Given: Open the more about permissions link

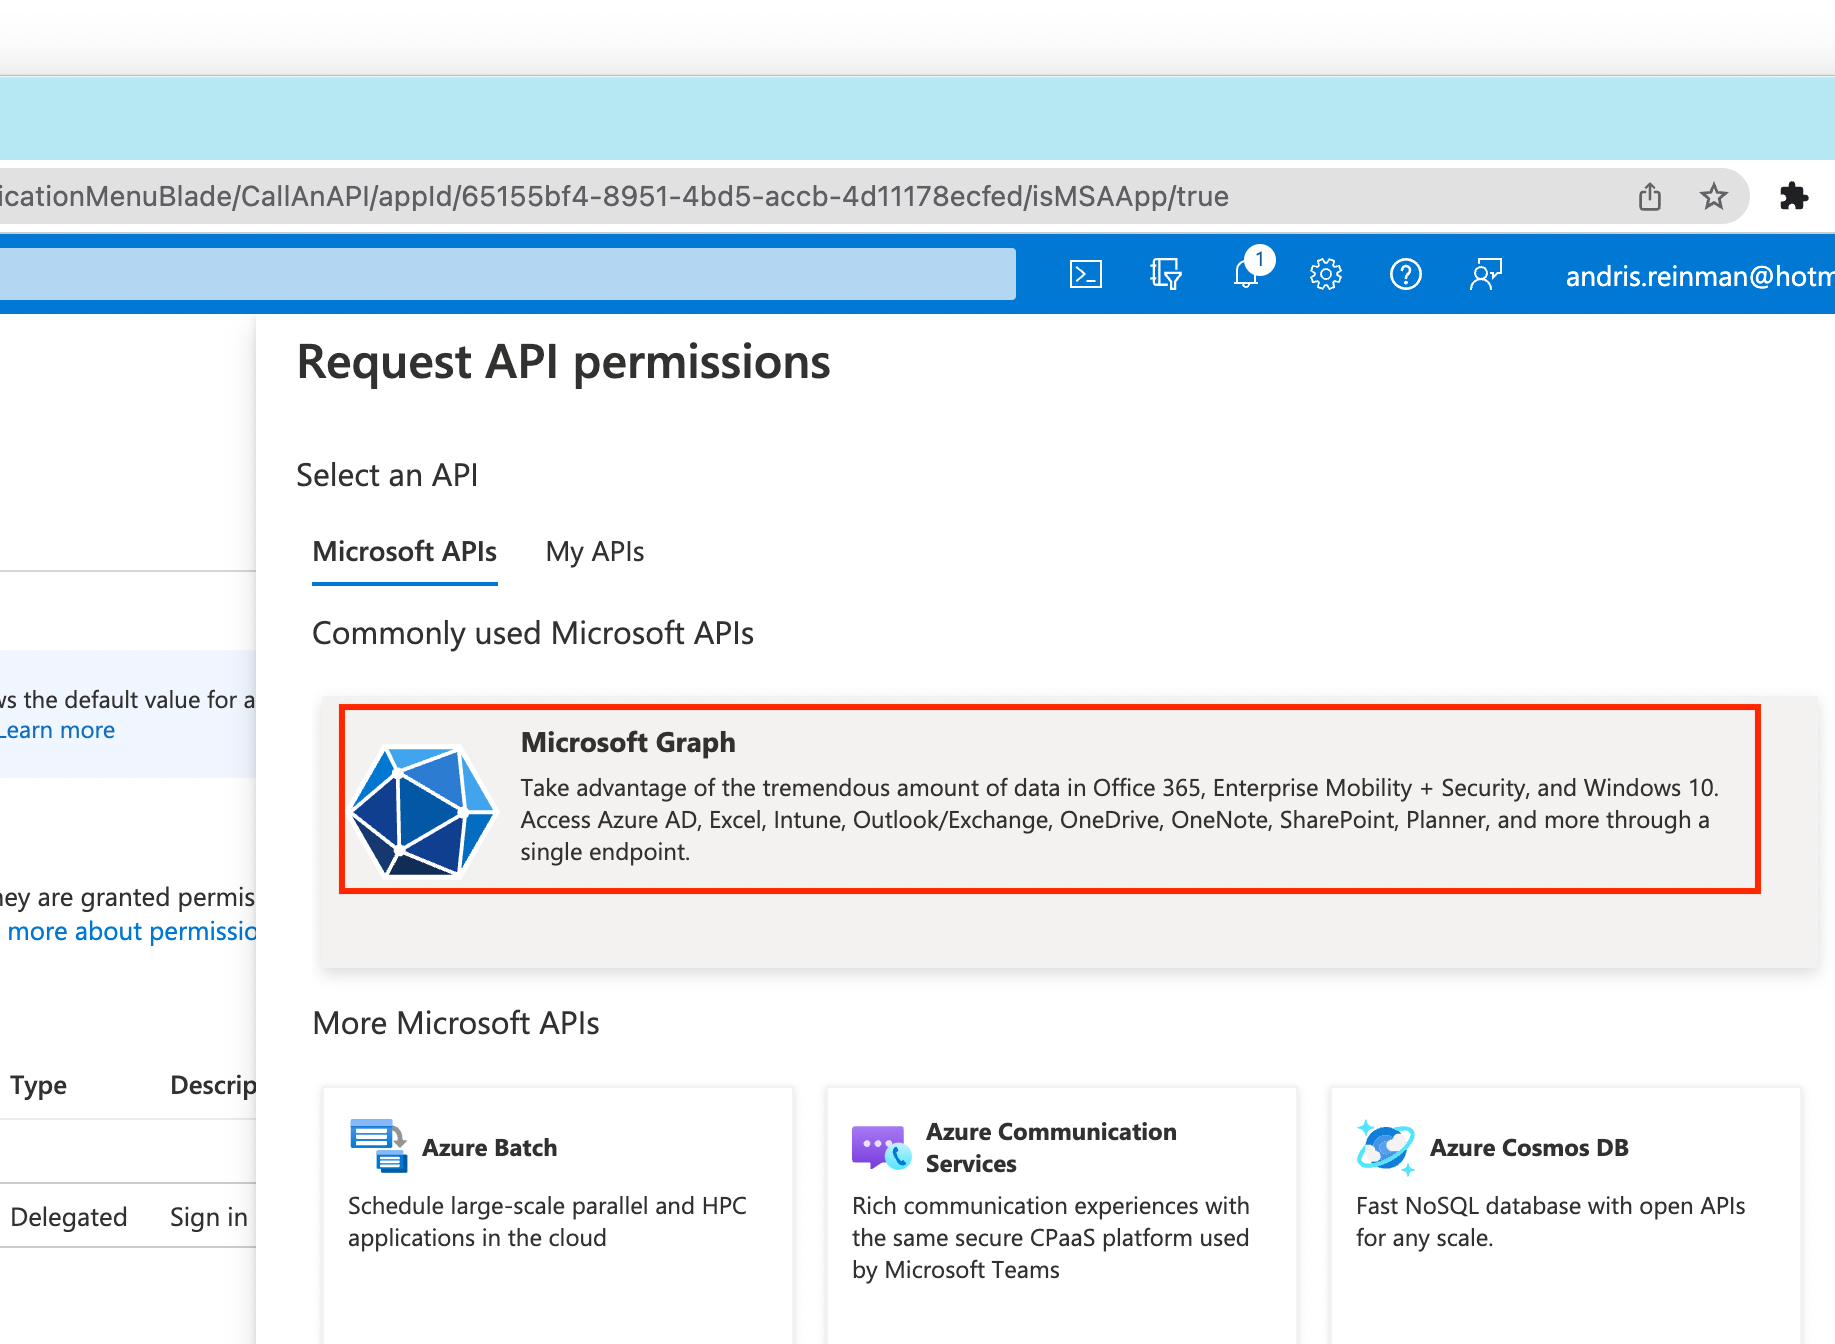Looking at the screenshot, I should point(132,931).
